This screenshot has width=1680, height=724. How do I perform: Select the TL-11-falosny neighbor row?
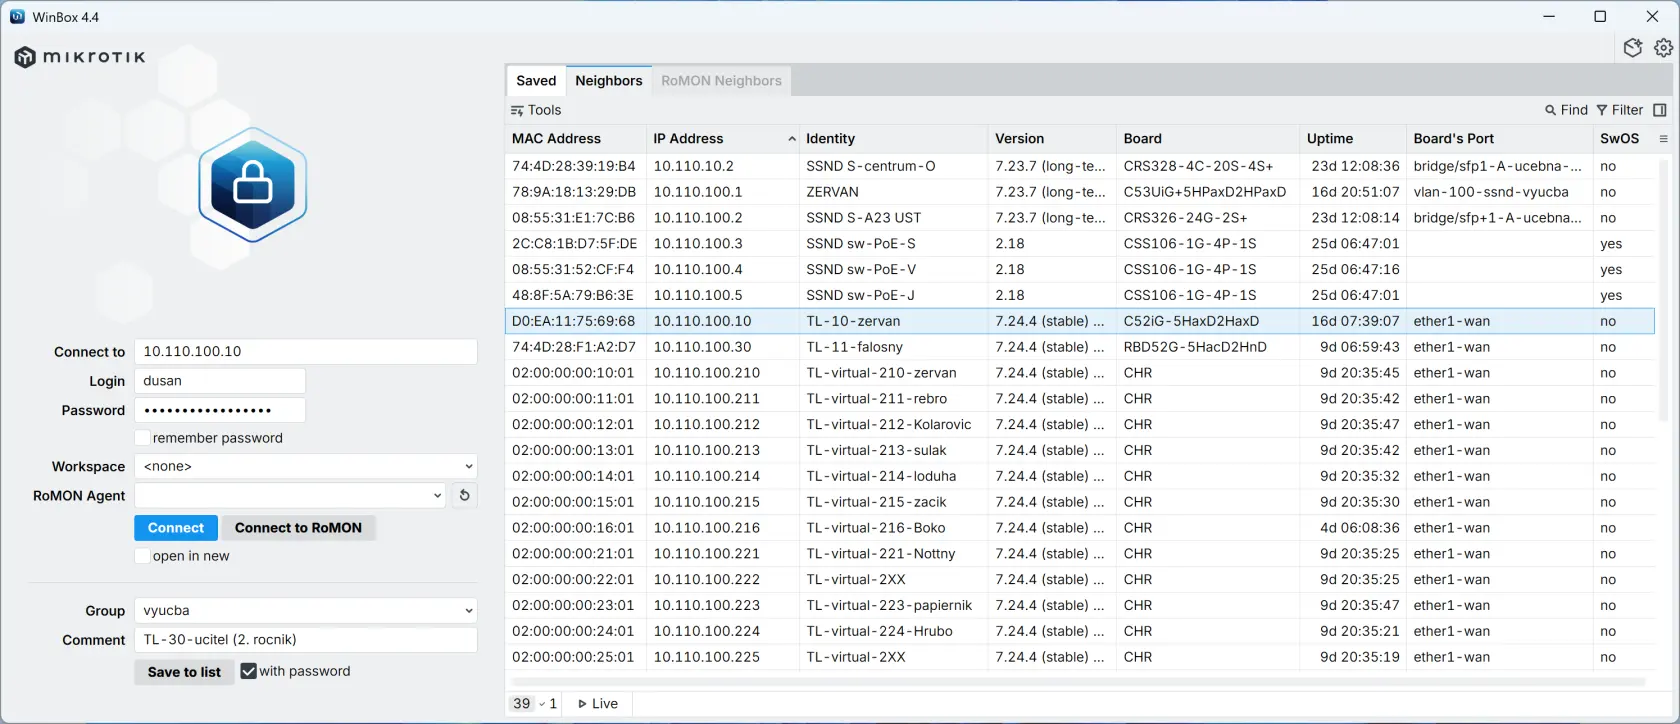(x=1080, y=347)
